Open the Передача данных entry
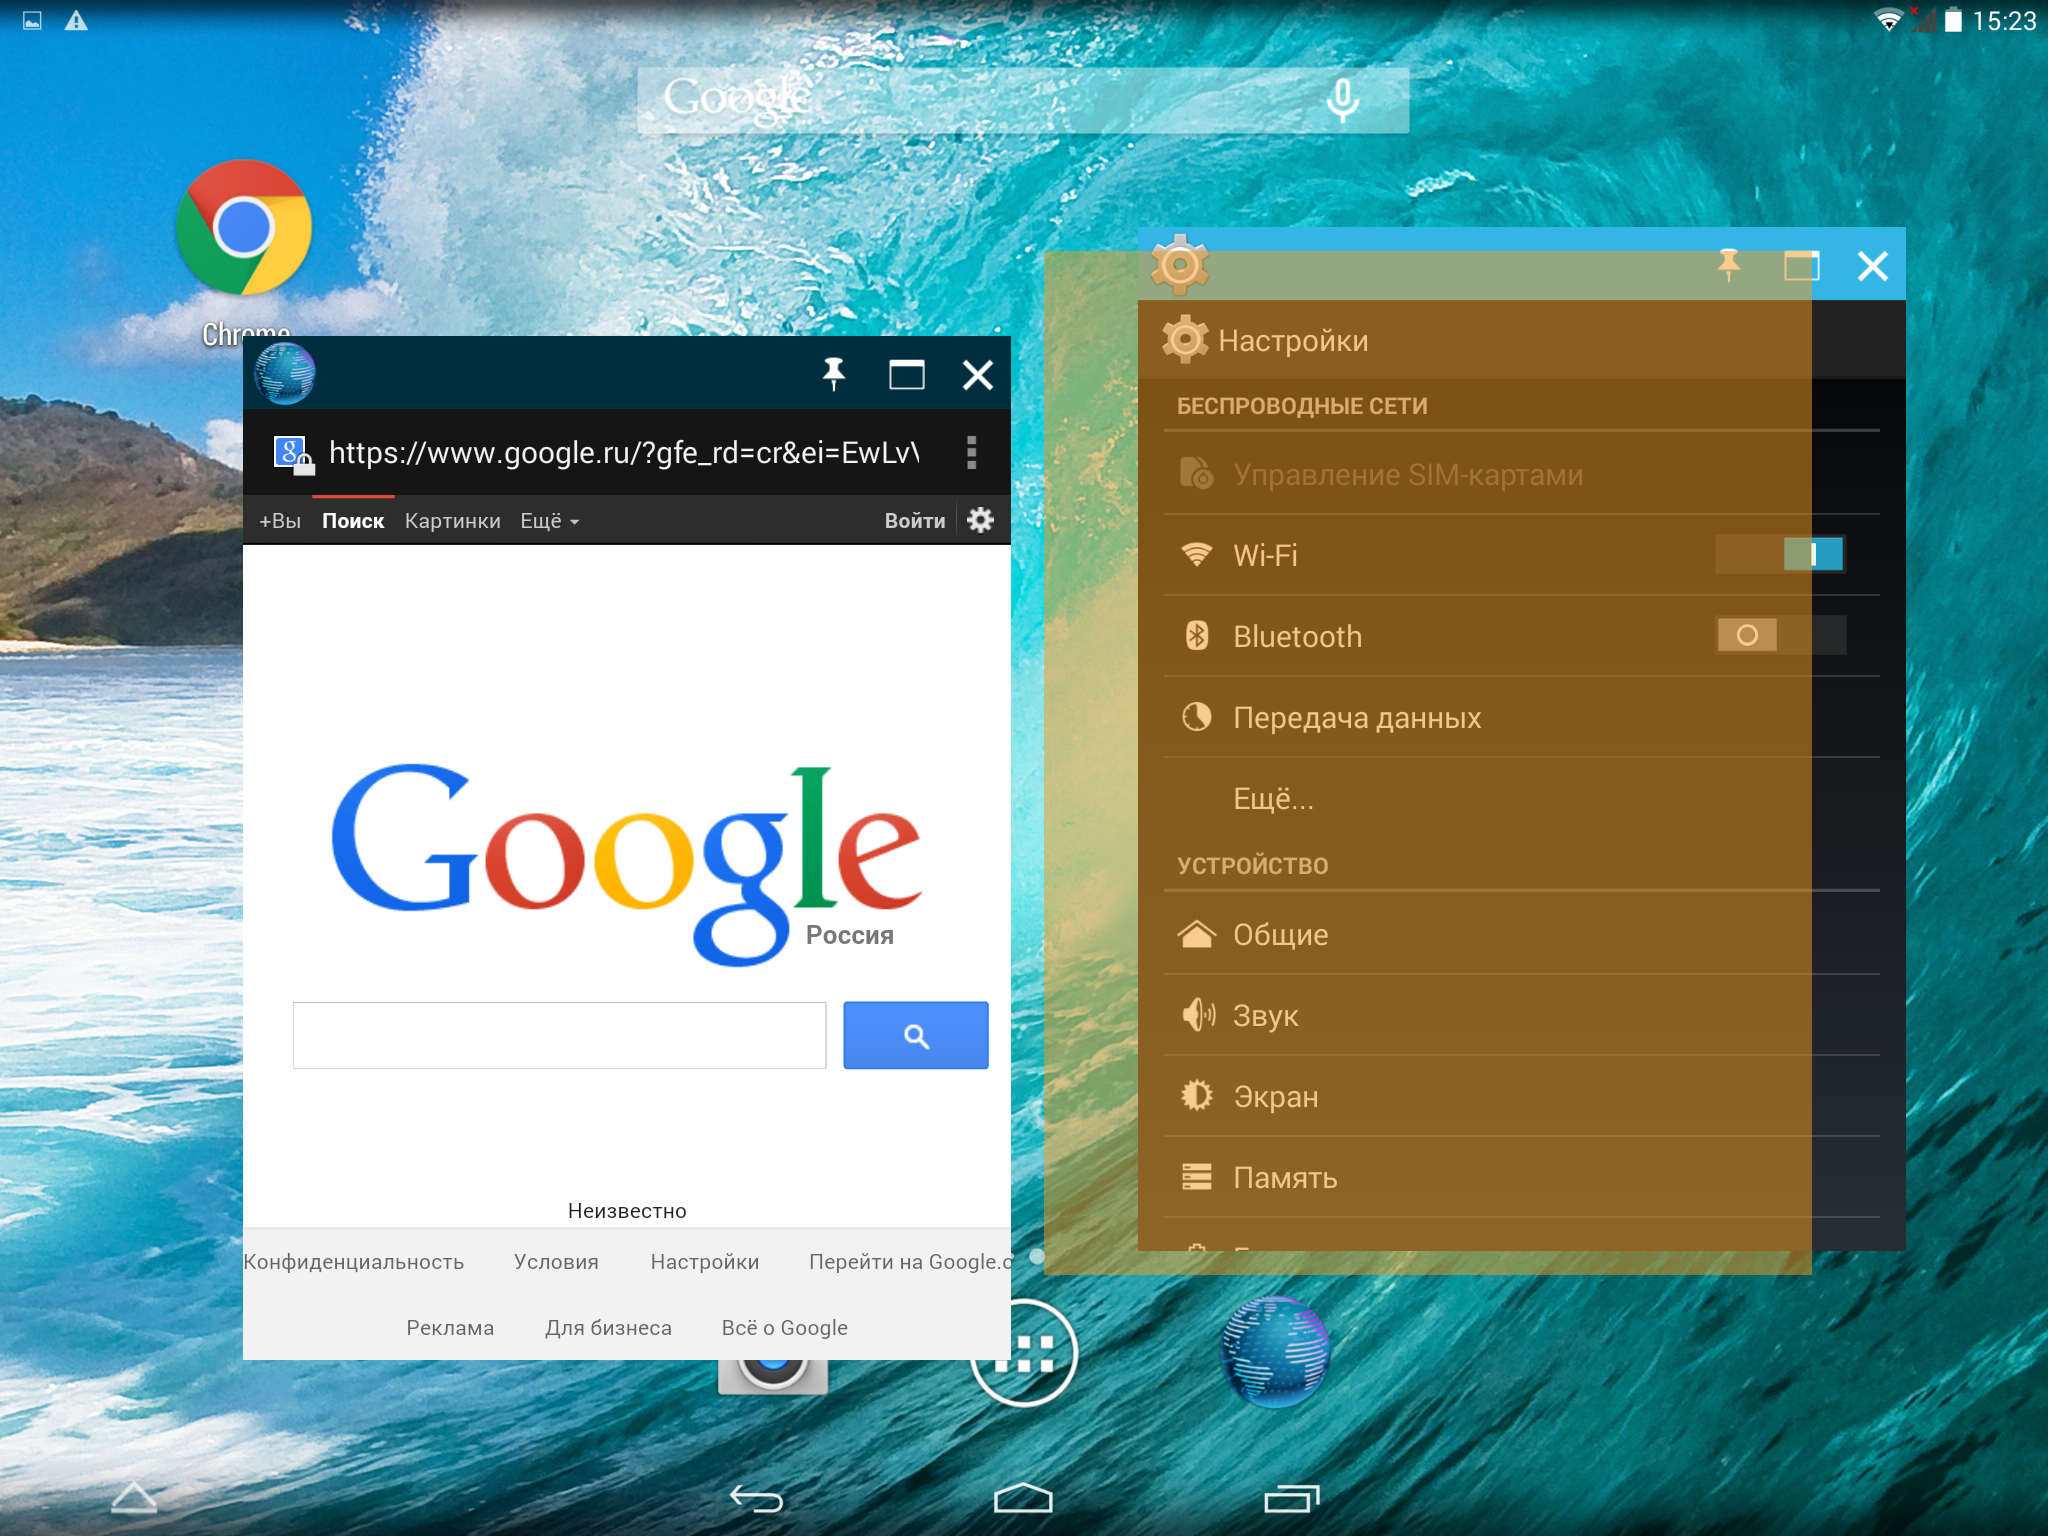The image size is (2048, 1536). 1522,717
